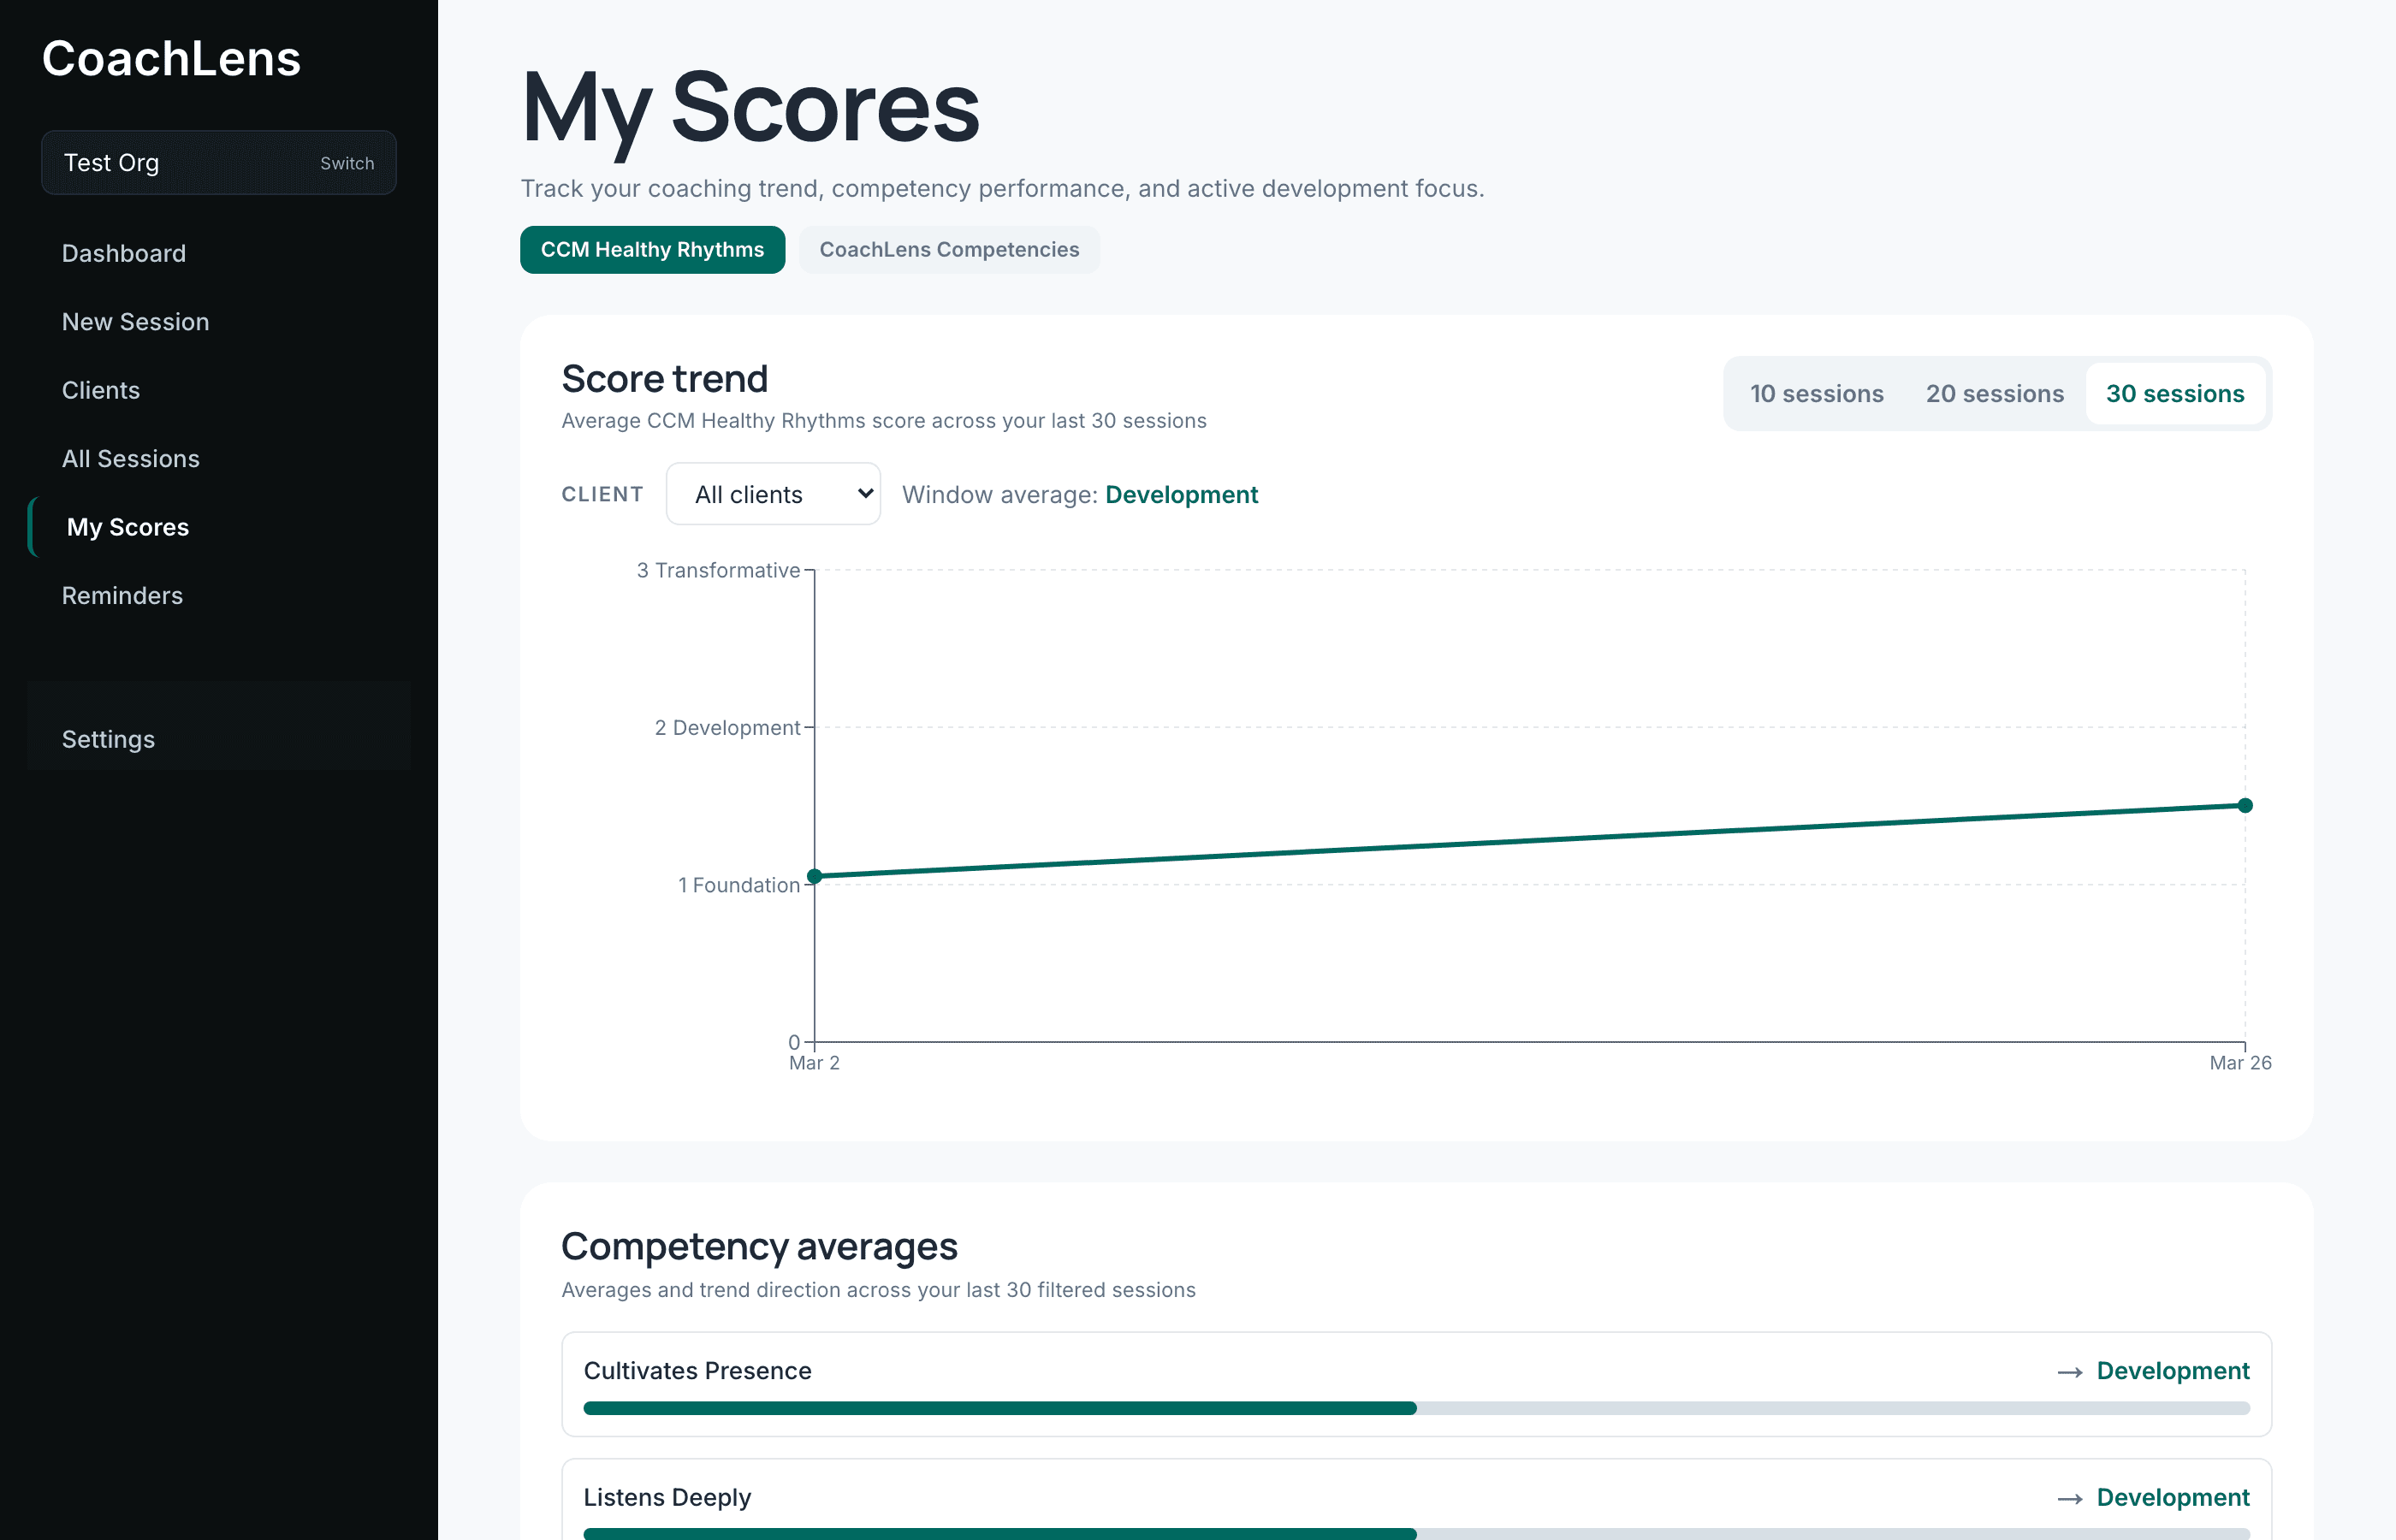The height and width of the screenshot is (1540, 2396).
Task: Click Development rating for Listens Deeply
Action: click(x=2173, y=1497)
